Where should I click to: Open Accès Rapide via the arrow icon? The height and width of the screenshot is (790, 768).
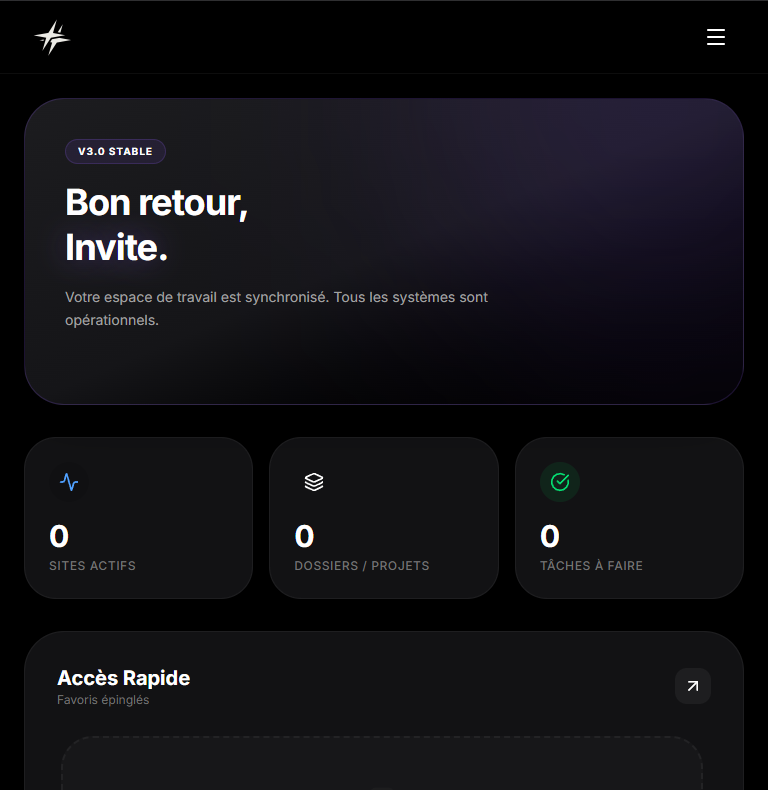[693, 686]
